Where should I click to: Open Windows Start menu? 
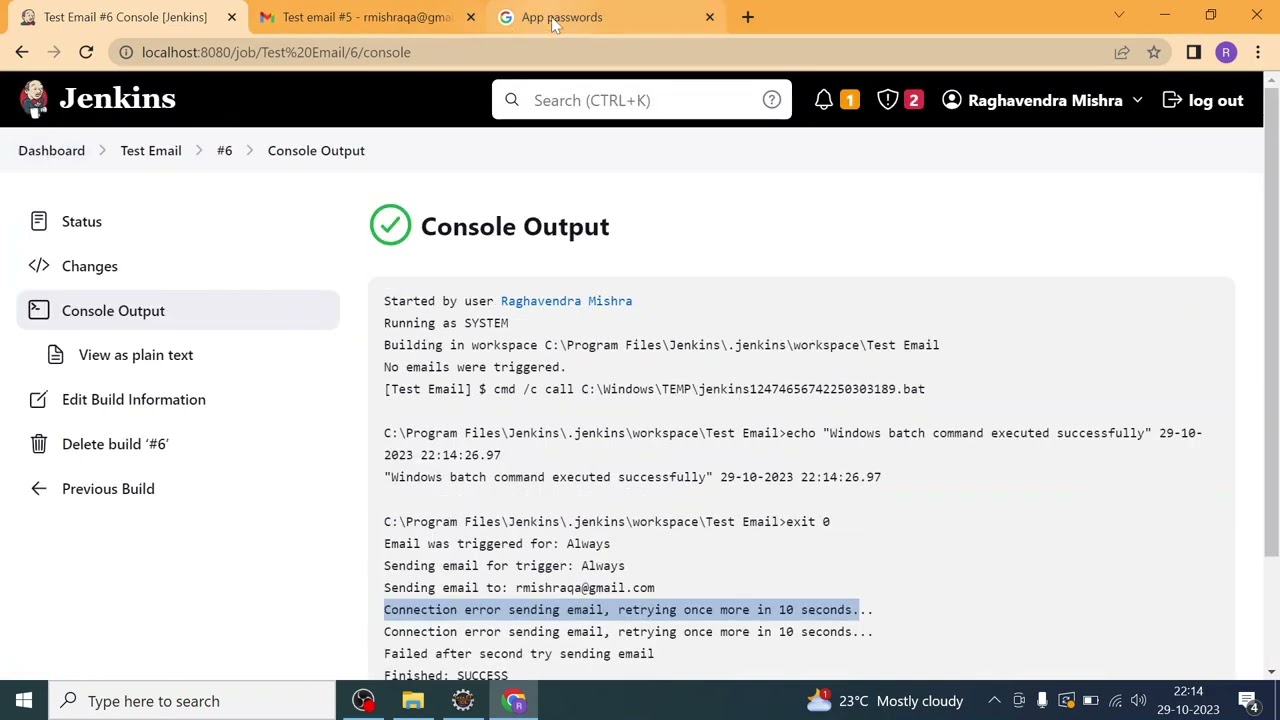[x=24, y=700]
